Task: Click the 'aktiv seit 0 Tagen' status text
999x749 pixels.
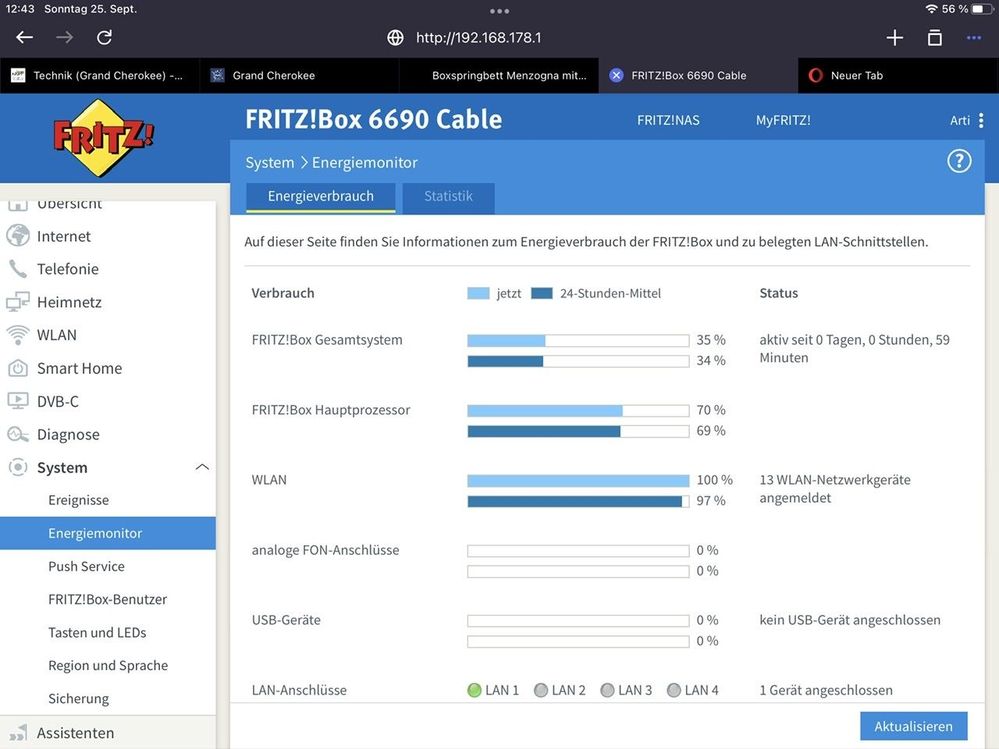Action: [854, 348]
